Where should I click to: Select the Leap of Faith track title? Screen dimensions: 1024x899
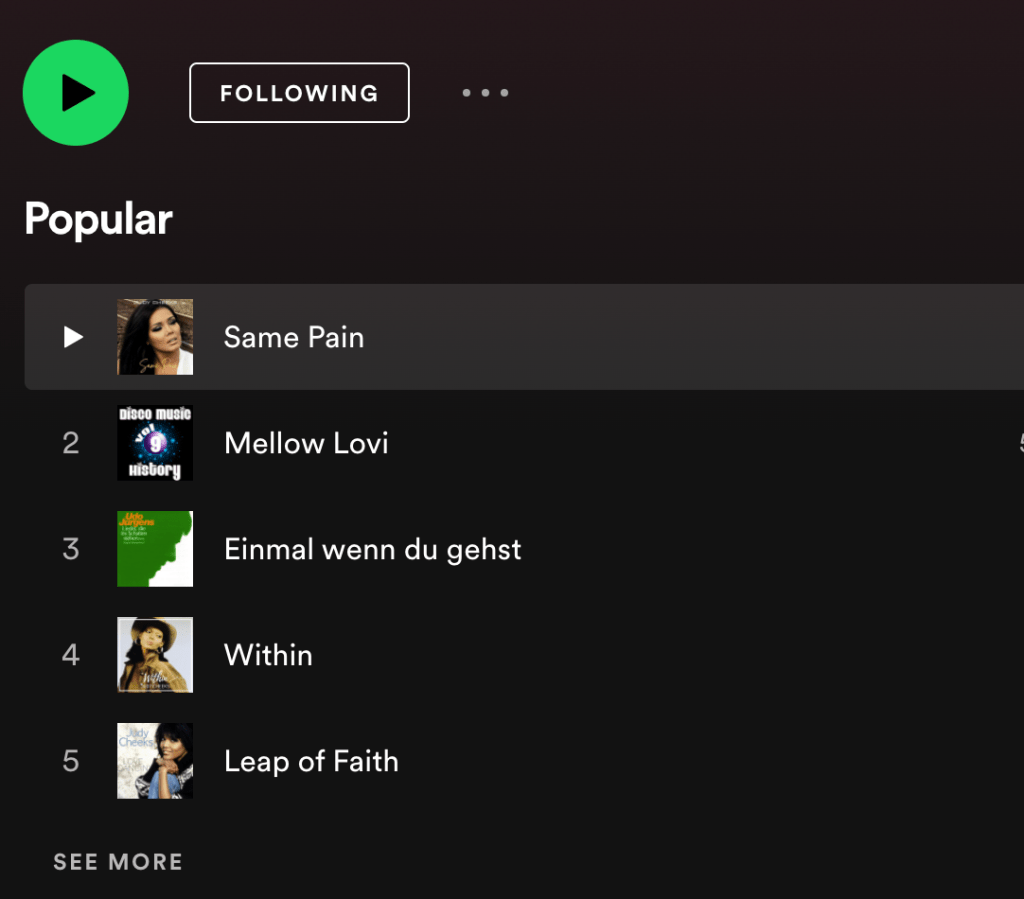click(311, 761)
